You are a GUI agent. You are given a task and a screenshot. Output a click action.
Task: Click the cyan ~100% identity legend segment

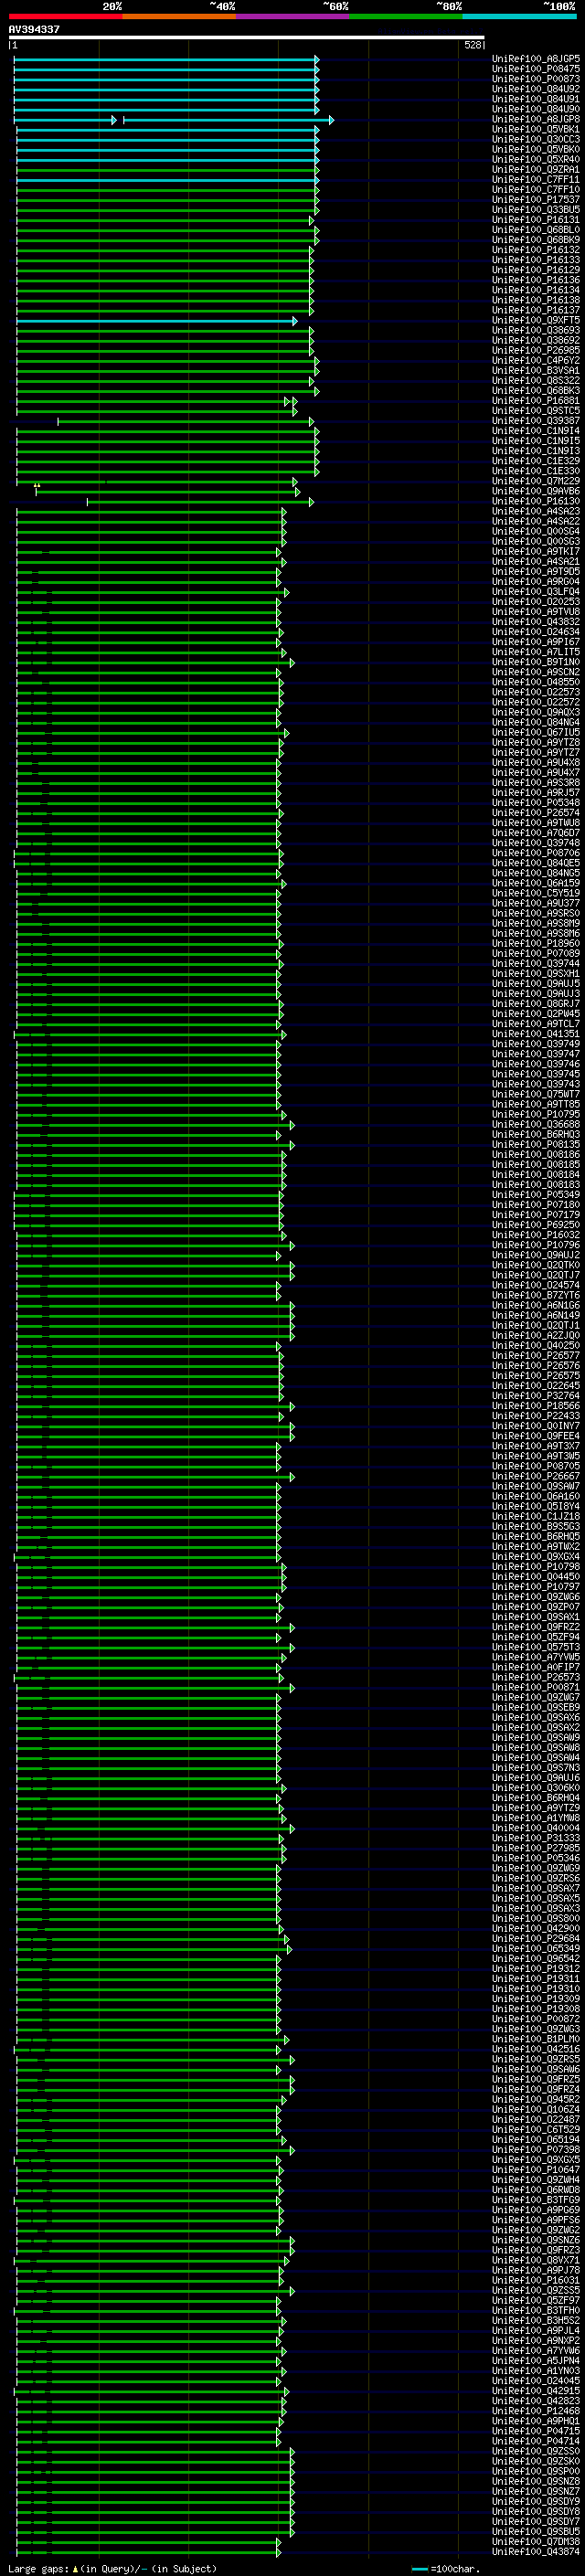coord(518,16)
